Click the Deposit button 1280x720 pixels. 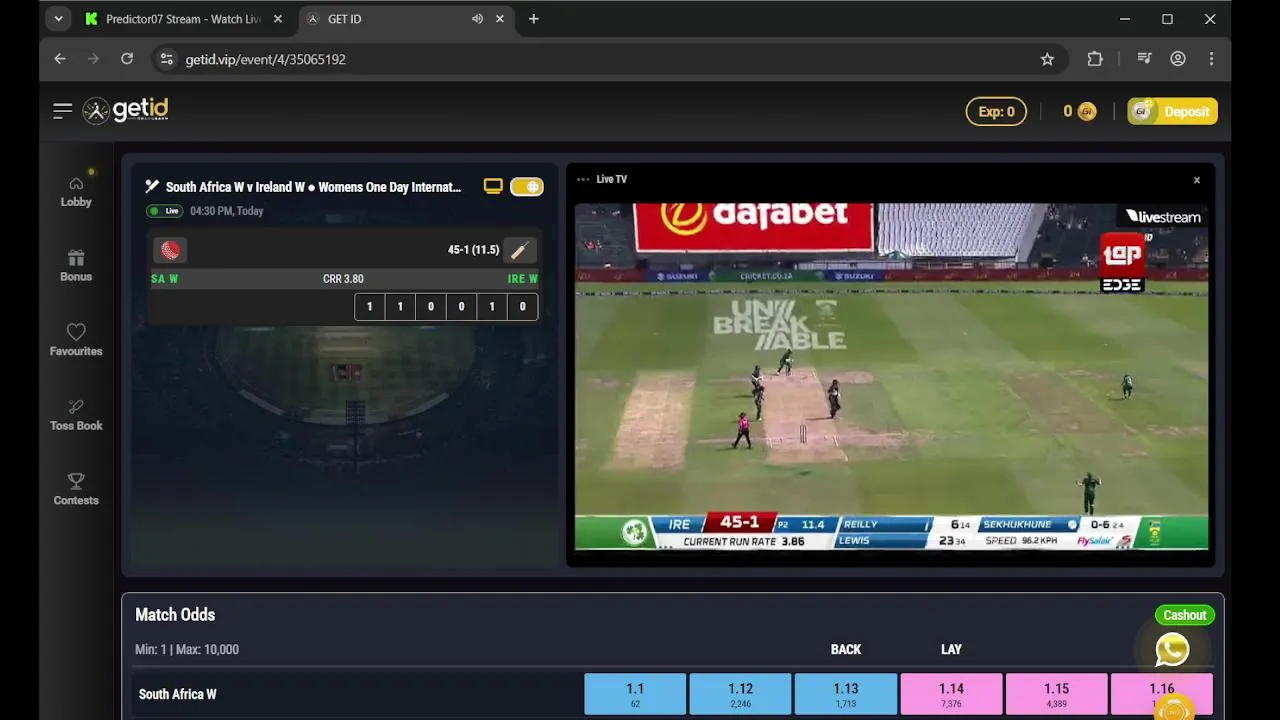pos(1172,111)
